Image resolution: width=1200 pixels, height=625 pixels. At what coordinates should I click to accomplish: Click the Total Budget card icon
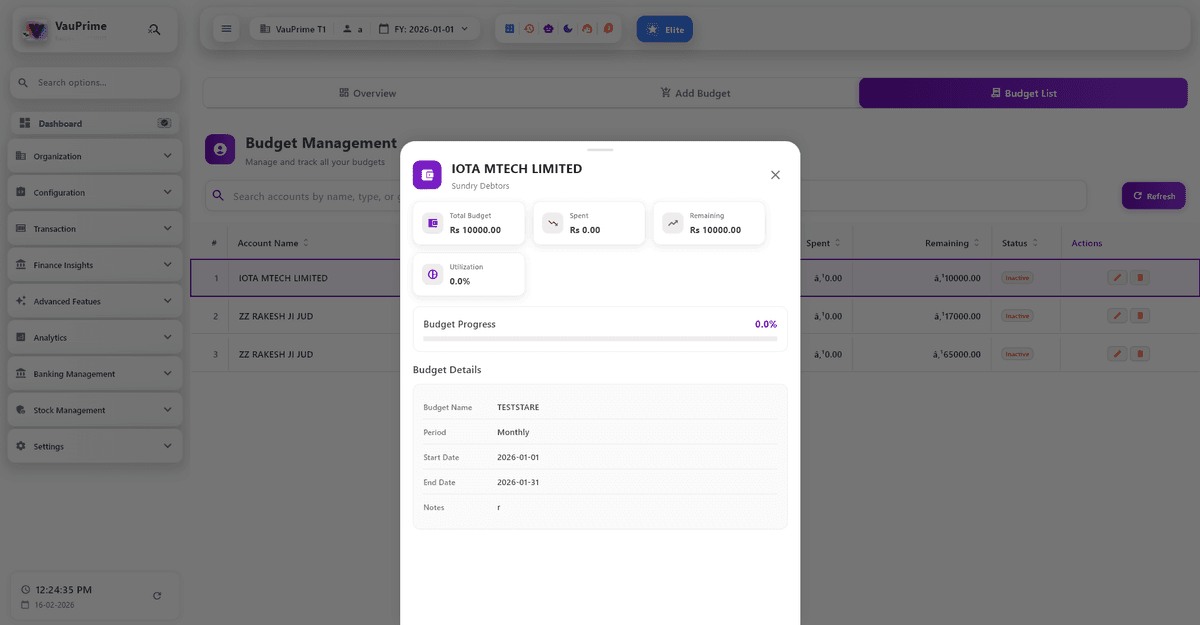[x=433, y=223]
